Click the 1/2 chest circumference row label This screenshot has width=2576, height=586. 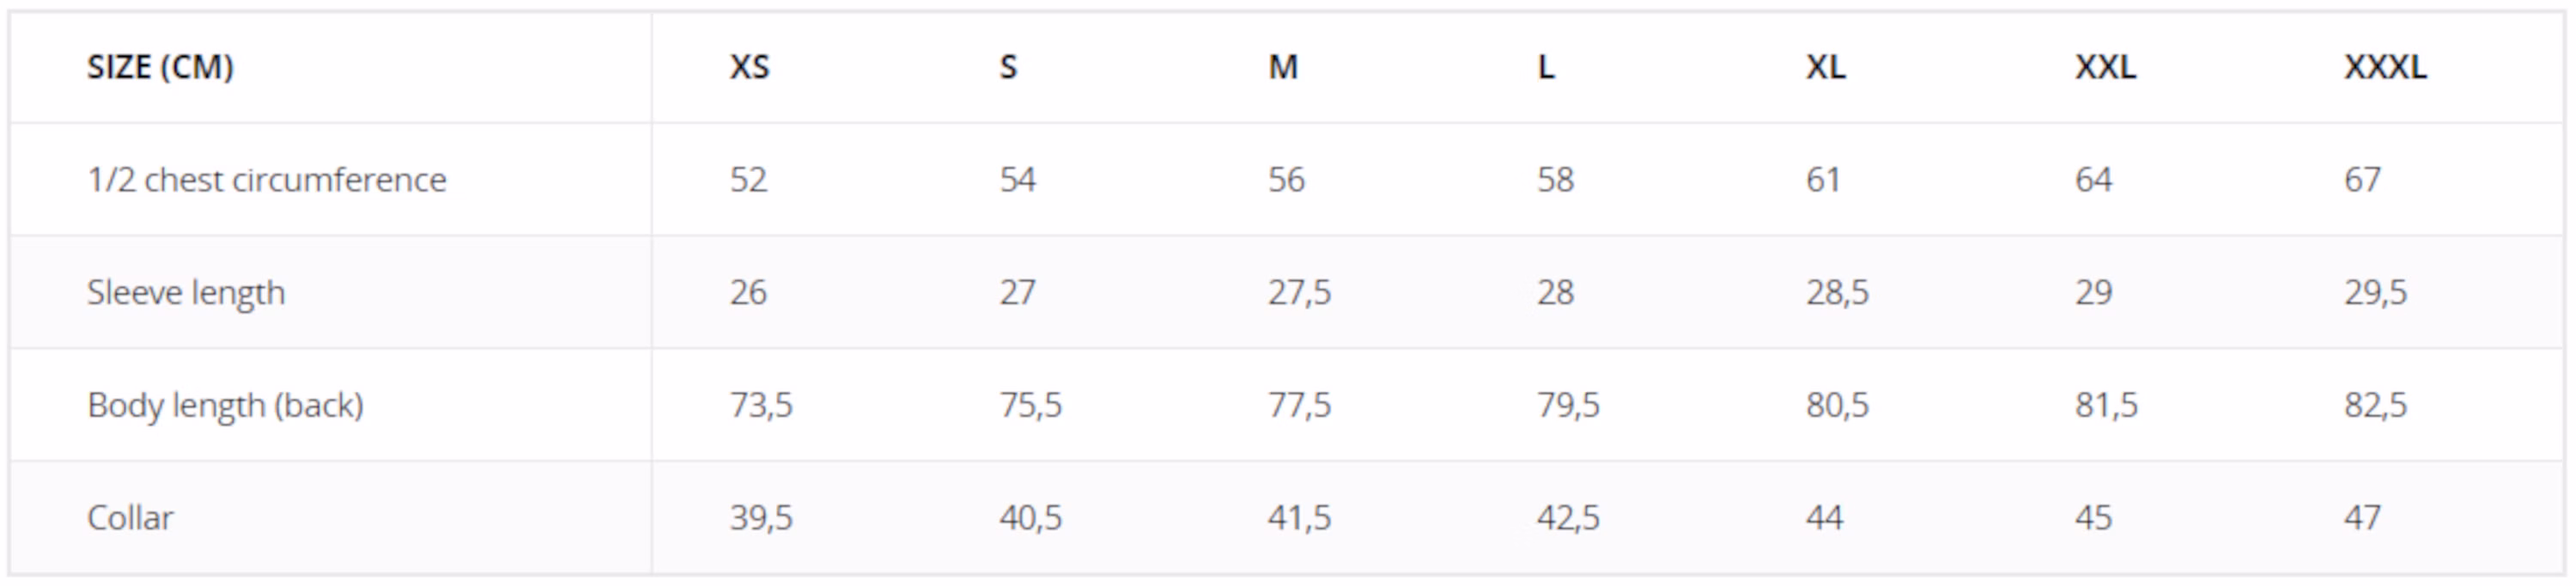tap(266, 180)
